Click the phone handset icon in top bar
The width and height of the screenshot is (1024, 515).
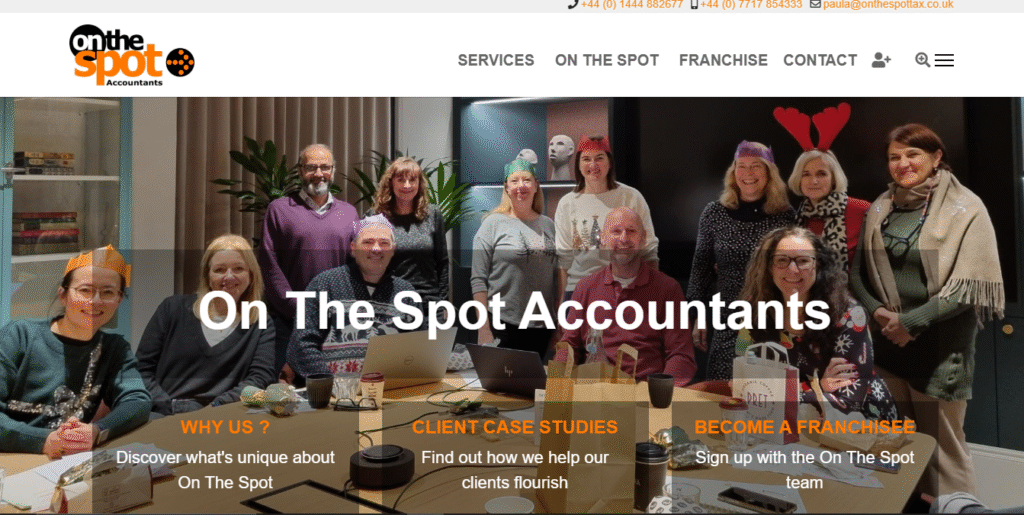(573, 4)
